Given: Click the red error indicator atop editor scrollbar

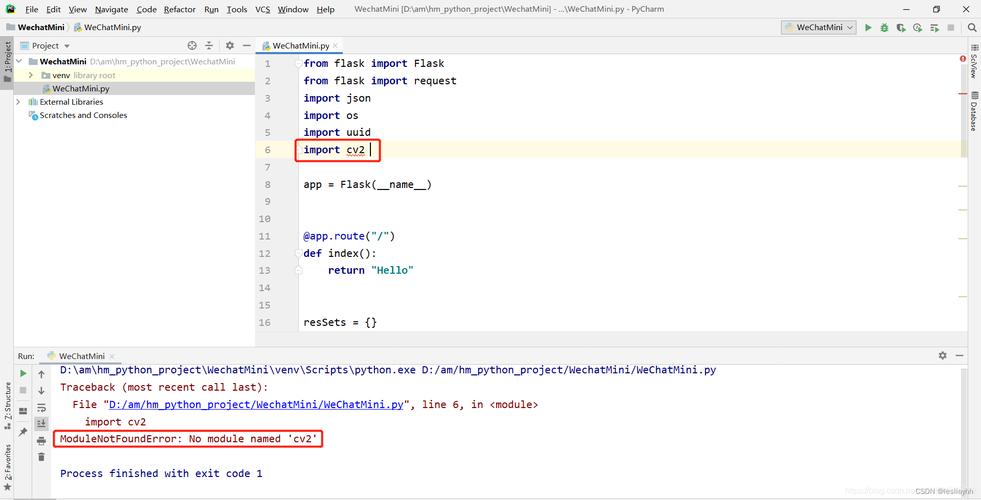Looking at the screenshot, I should [x=963, y=59].
